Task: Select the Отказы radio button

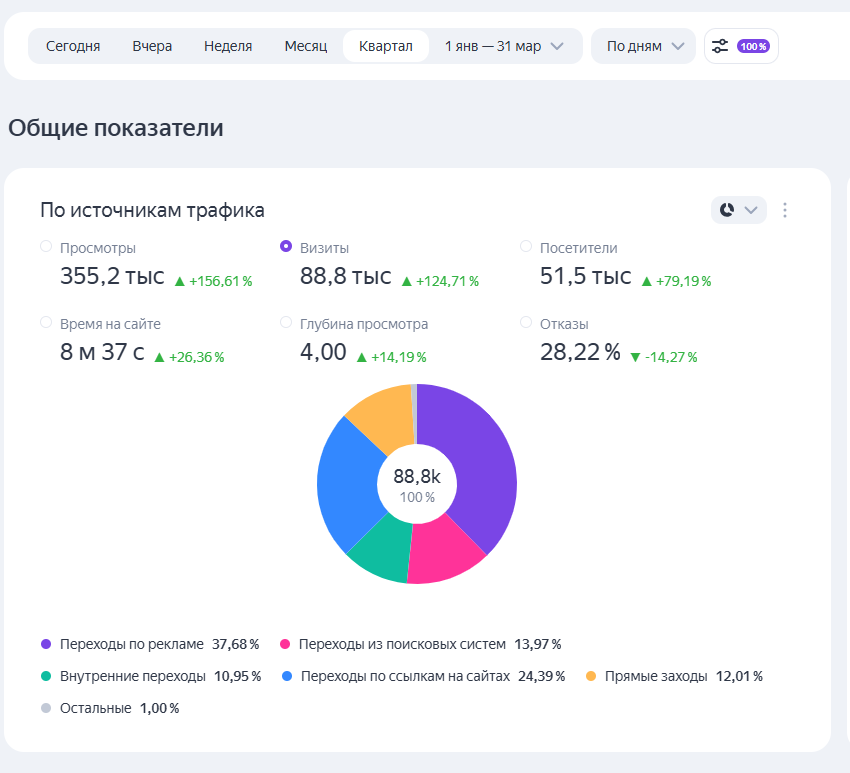Action: pos(526,323)
